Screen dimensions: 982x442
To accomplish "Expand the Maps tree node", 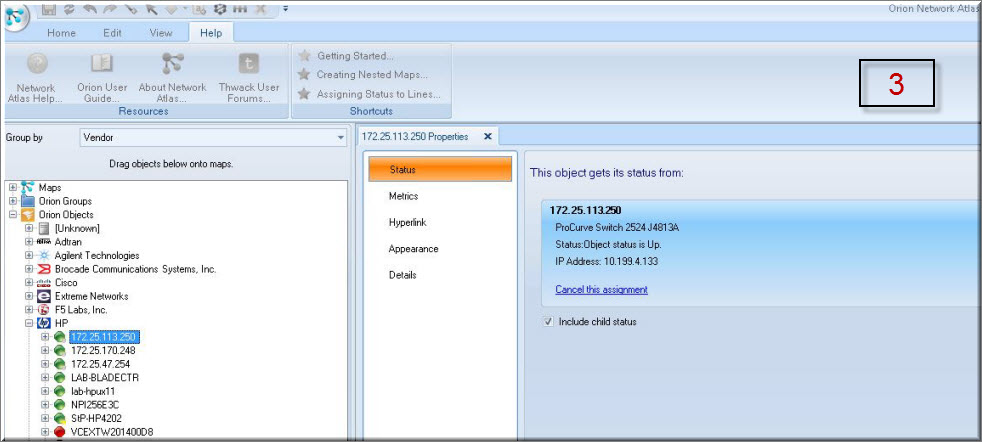I will (x=13, y=187).
